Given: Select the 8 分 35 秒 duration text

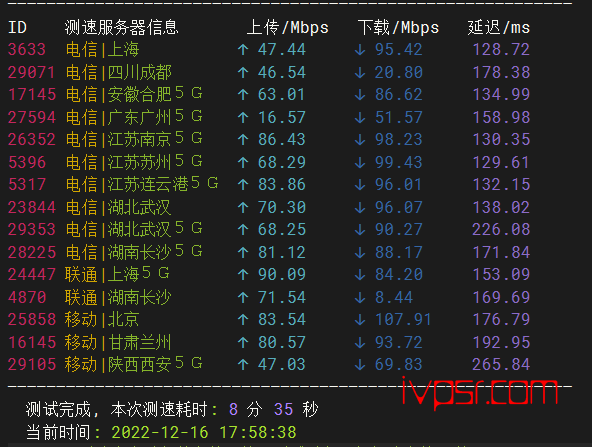Looking at the screenshot, I should point(274,409).
